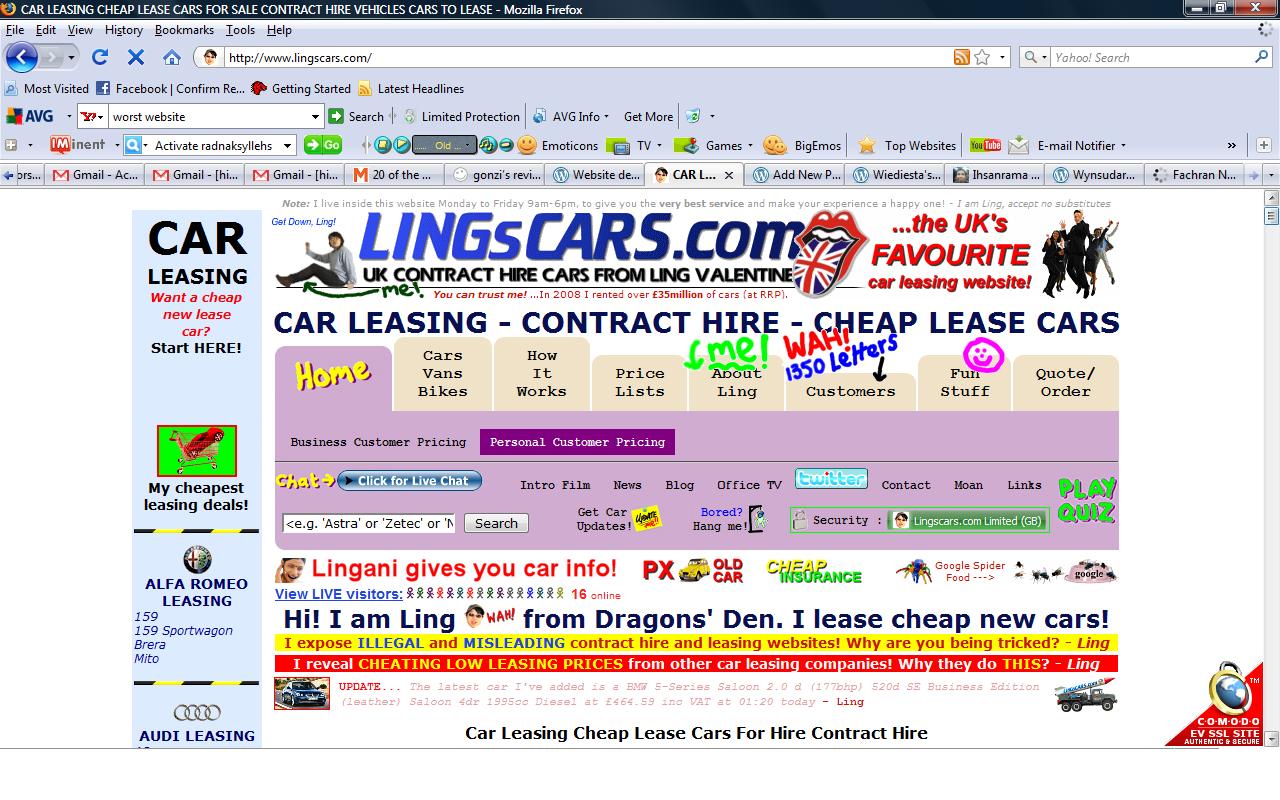Expand the E-mail Notifier dropdown

click(1123, 146)
